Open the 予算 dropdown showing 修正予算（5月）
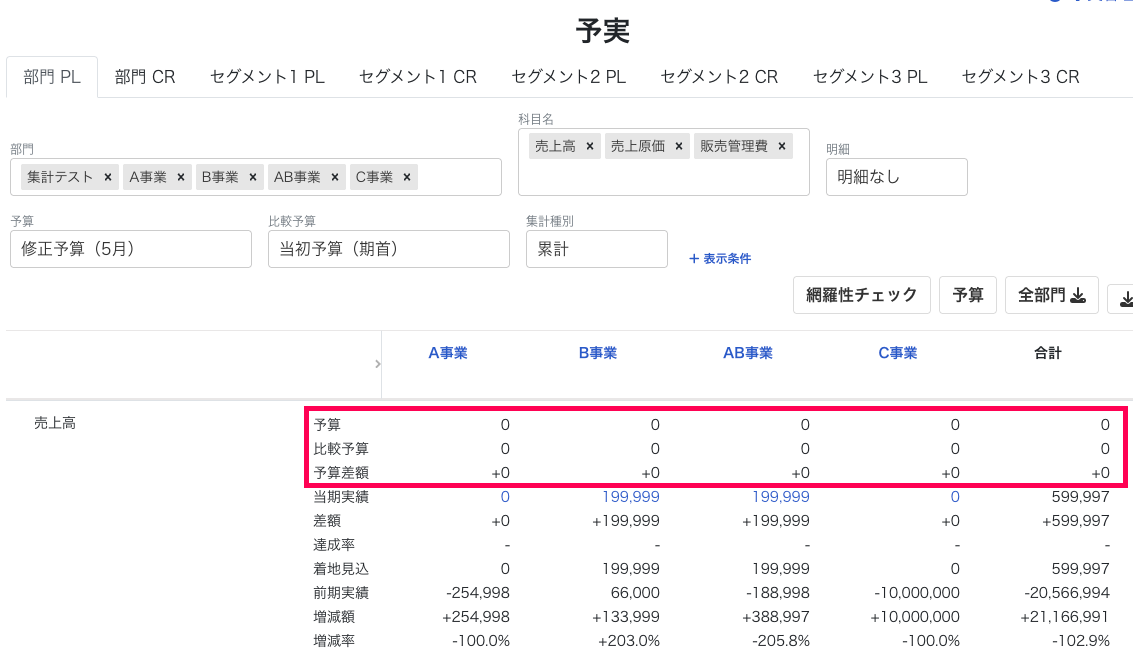1133x665 pixels. (x=131, y=249)
